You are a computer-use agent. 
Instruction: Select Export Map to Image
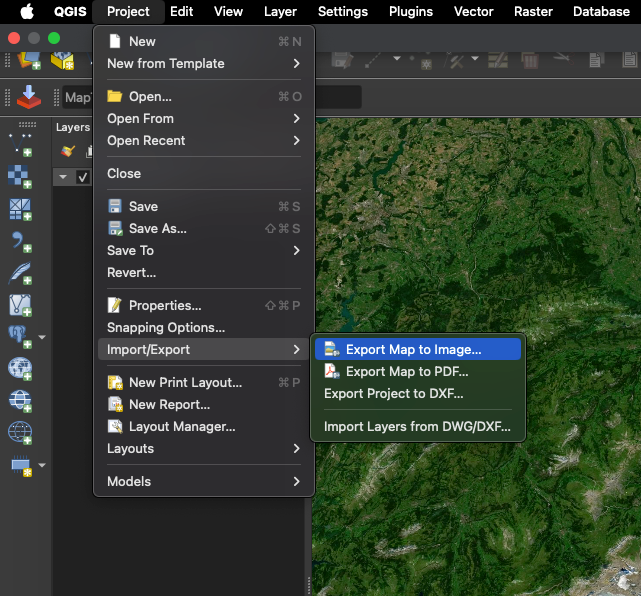tap(418, 350)
